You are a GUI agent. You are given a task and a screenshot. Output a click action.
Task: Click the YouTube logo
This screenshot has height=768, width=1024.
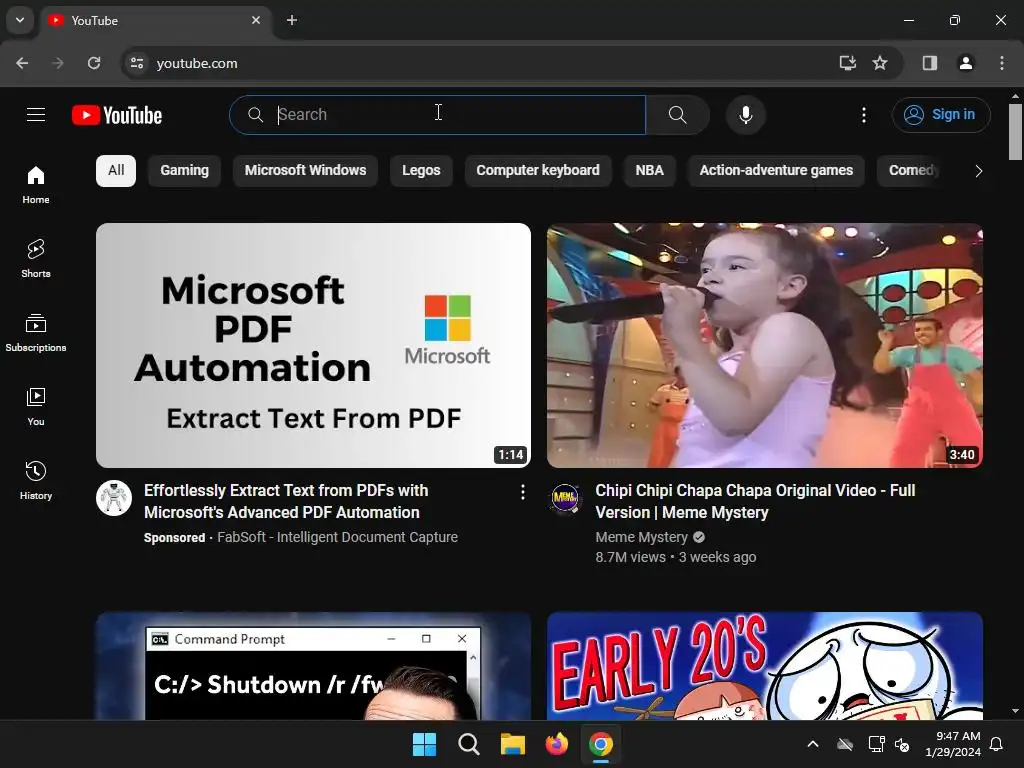pos(117,115)
